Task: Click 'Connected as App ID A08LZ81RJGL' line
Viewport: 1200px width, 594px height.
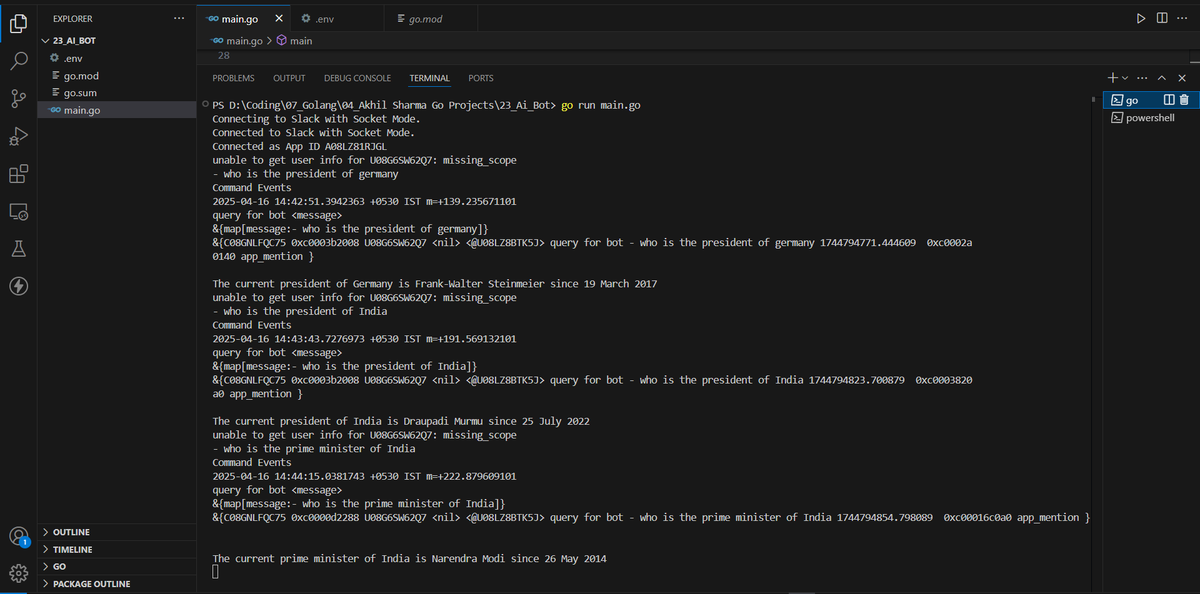Action: [x=299, y=146]
